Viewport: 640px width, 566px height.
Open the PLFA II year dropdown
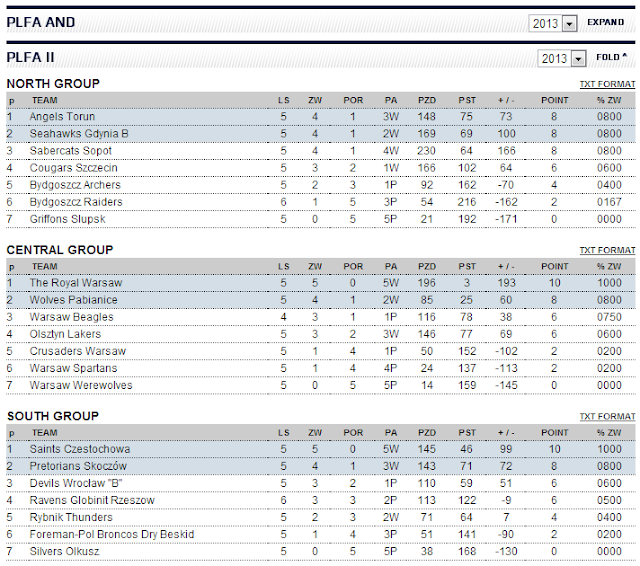(x=578, y=59)
